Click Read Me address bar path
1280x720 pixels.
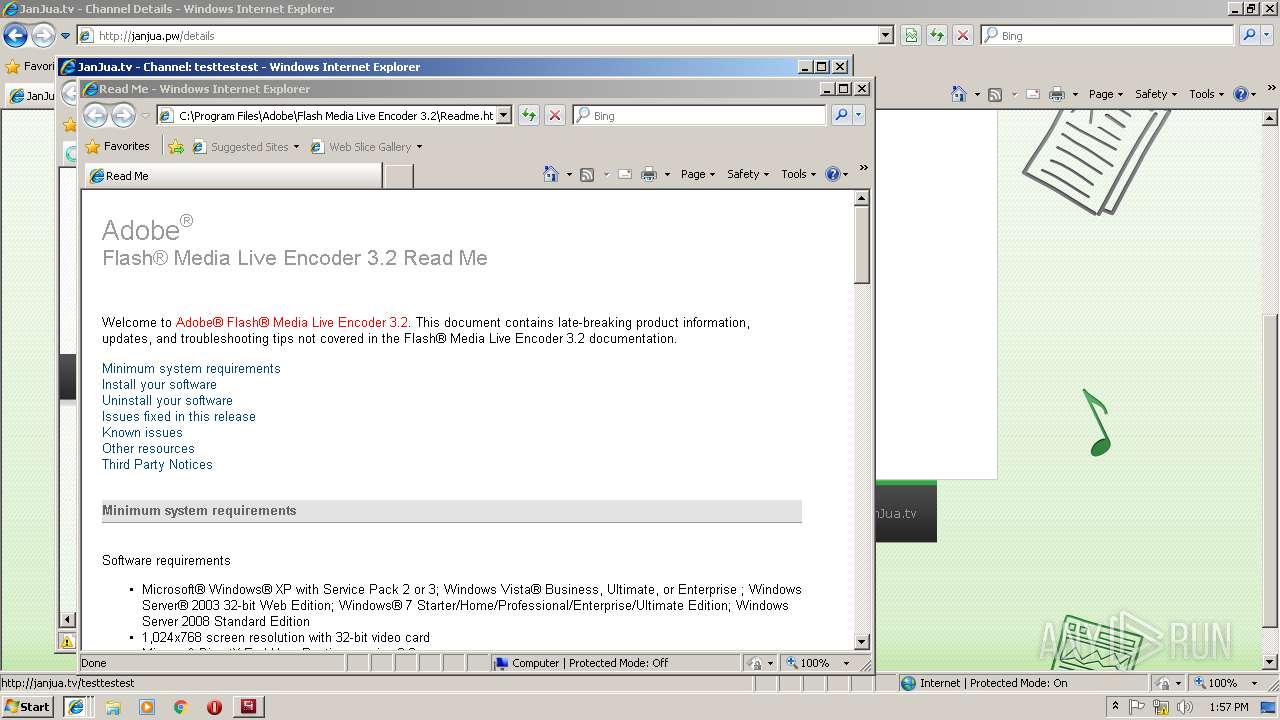(336, 116)
